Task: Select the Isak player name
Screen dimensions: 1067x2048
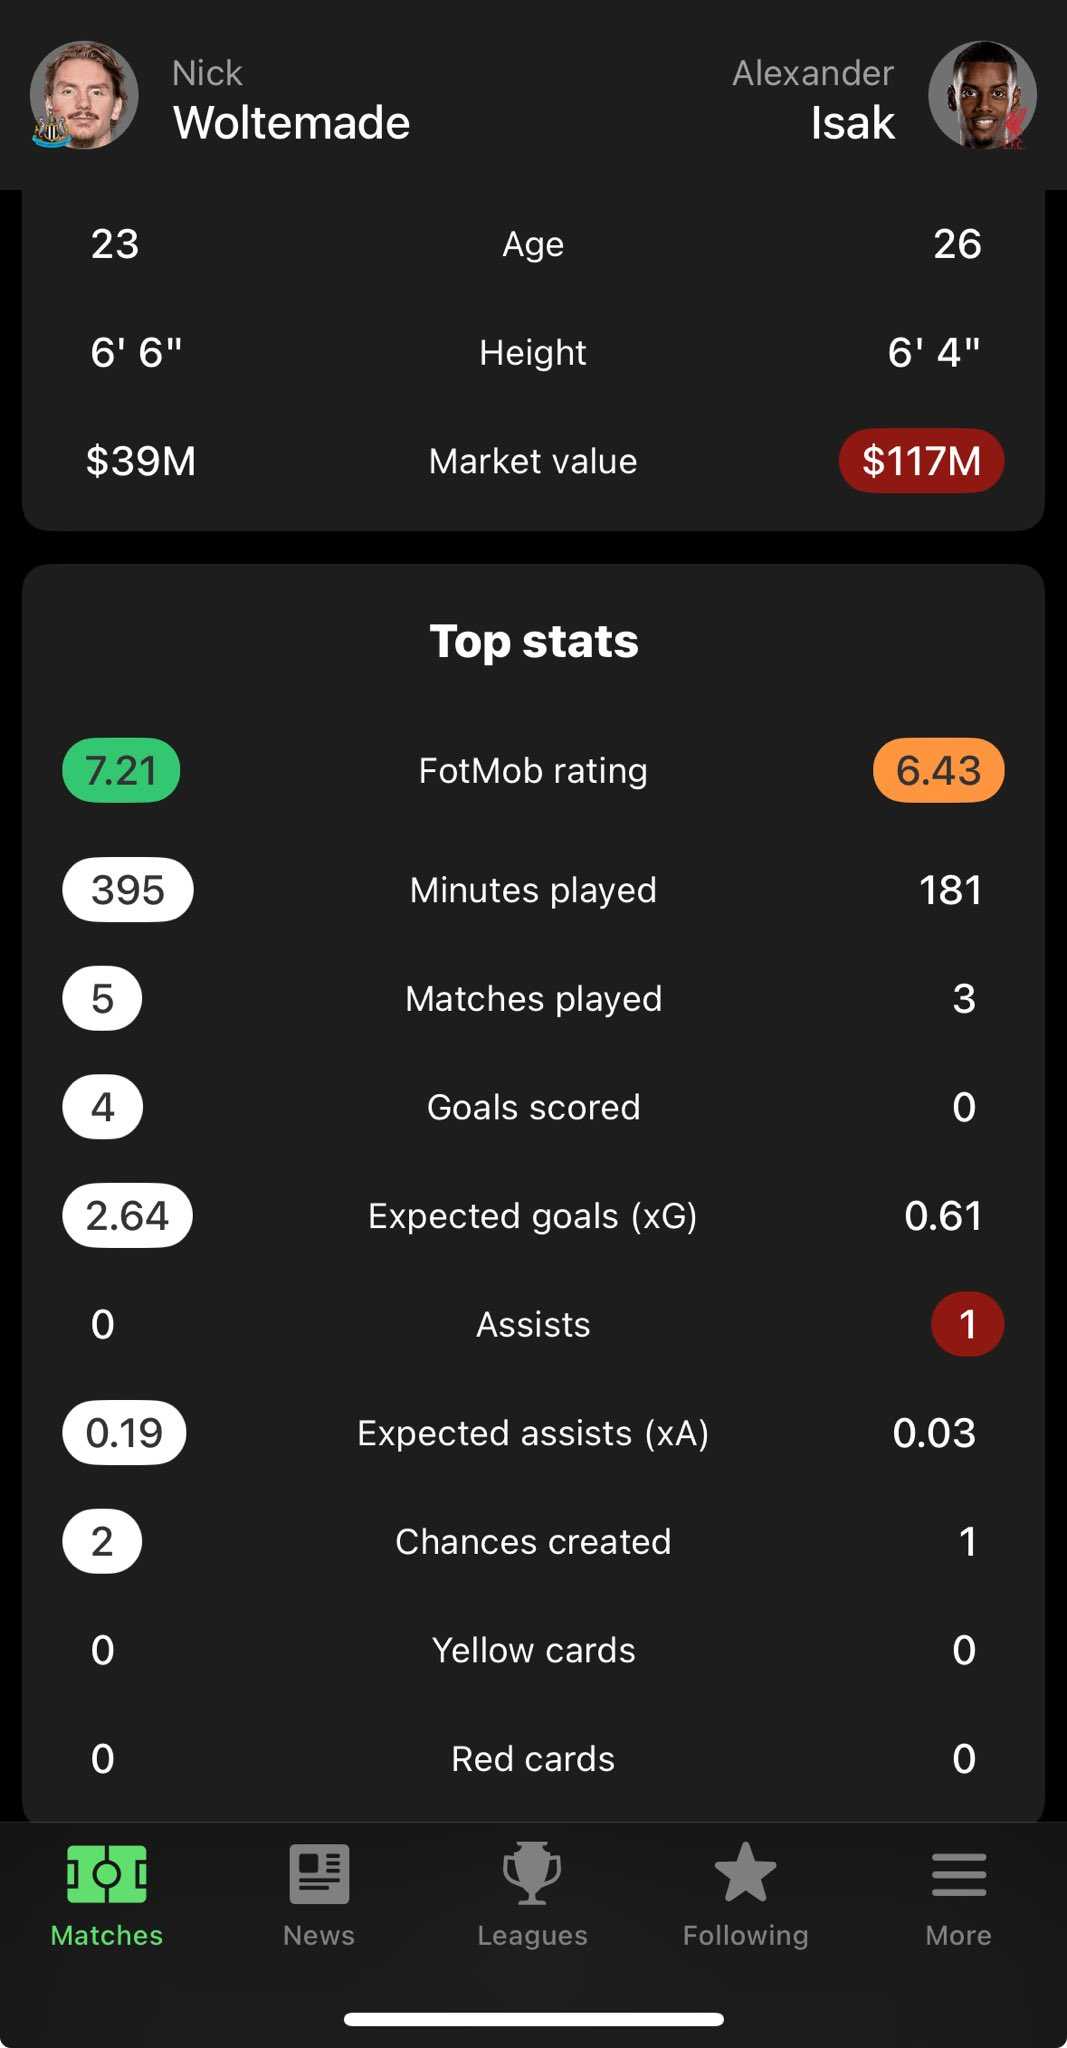Action: coord(852,123)
